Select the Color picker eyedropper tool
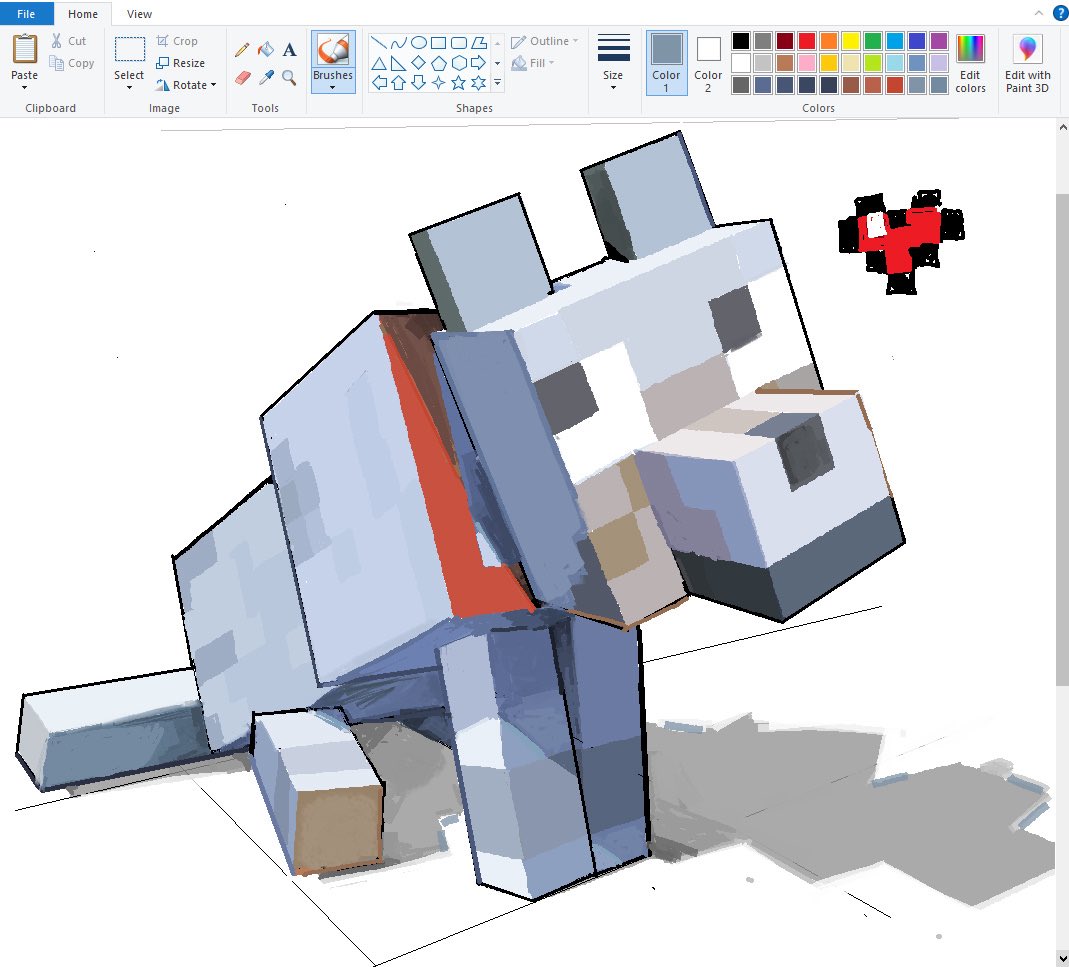1069x967 pixels. click(266, 78)
